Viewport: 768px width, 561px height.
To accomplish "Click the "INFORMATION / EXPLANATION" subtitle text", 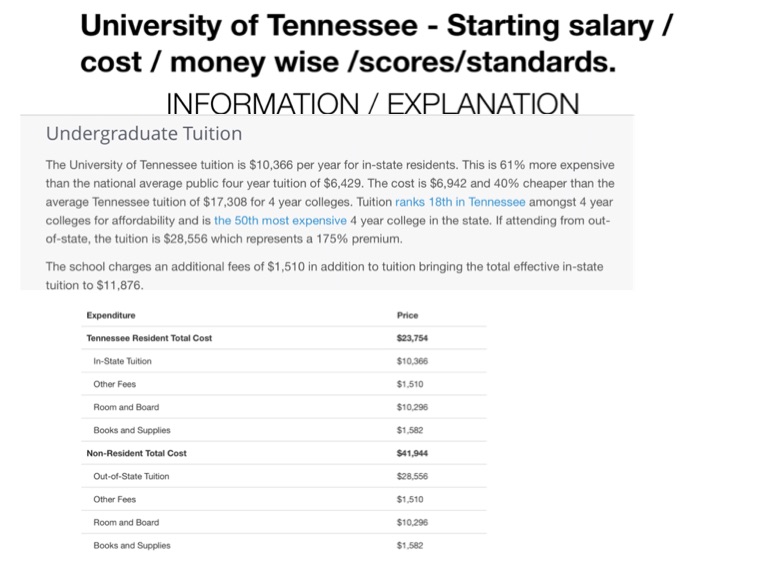I will click(x=372, y=104).
